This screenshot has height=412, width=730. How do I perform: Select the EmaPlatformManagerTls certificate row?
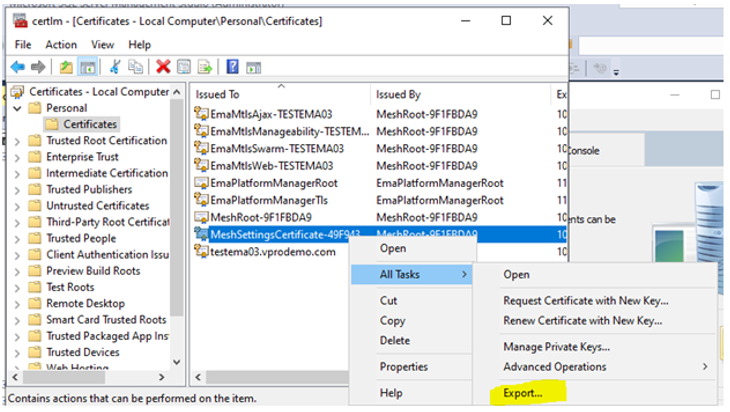[379, 200]
